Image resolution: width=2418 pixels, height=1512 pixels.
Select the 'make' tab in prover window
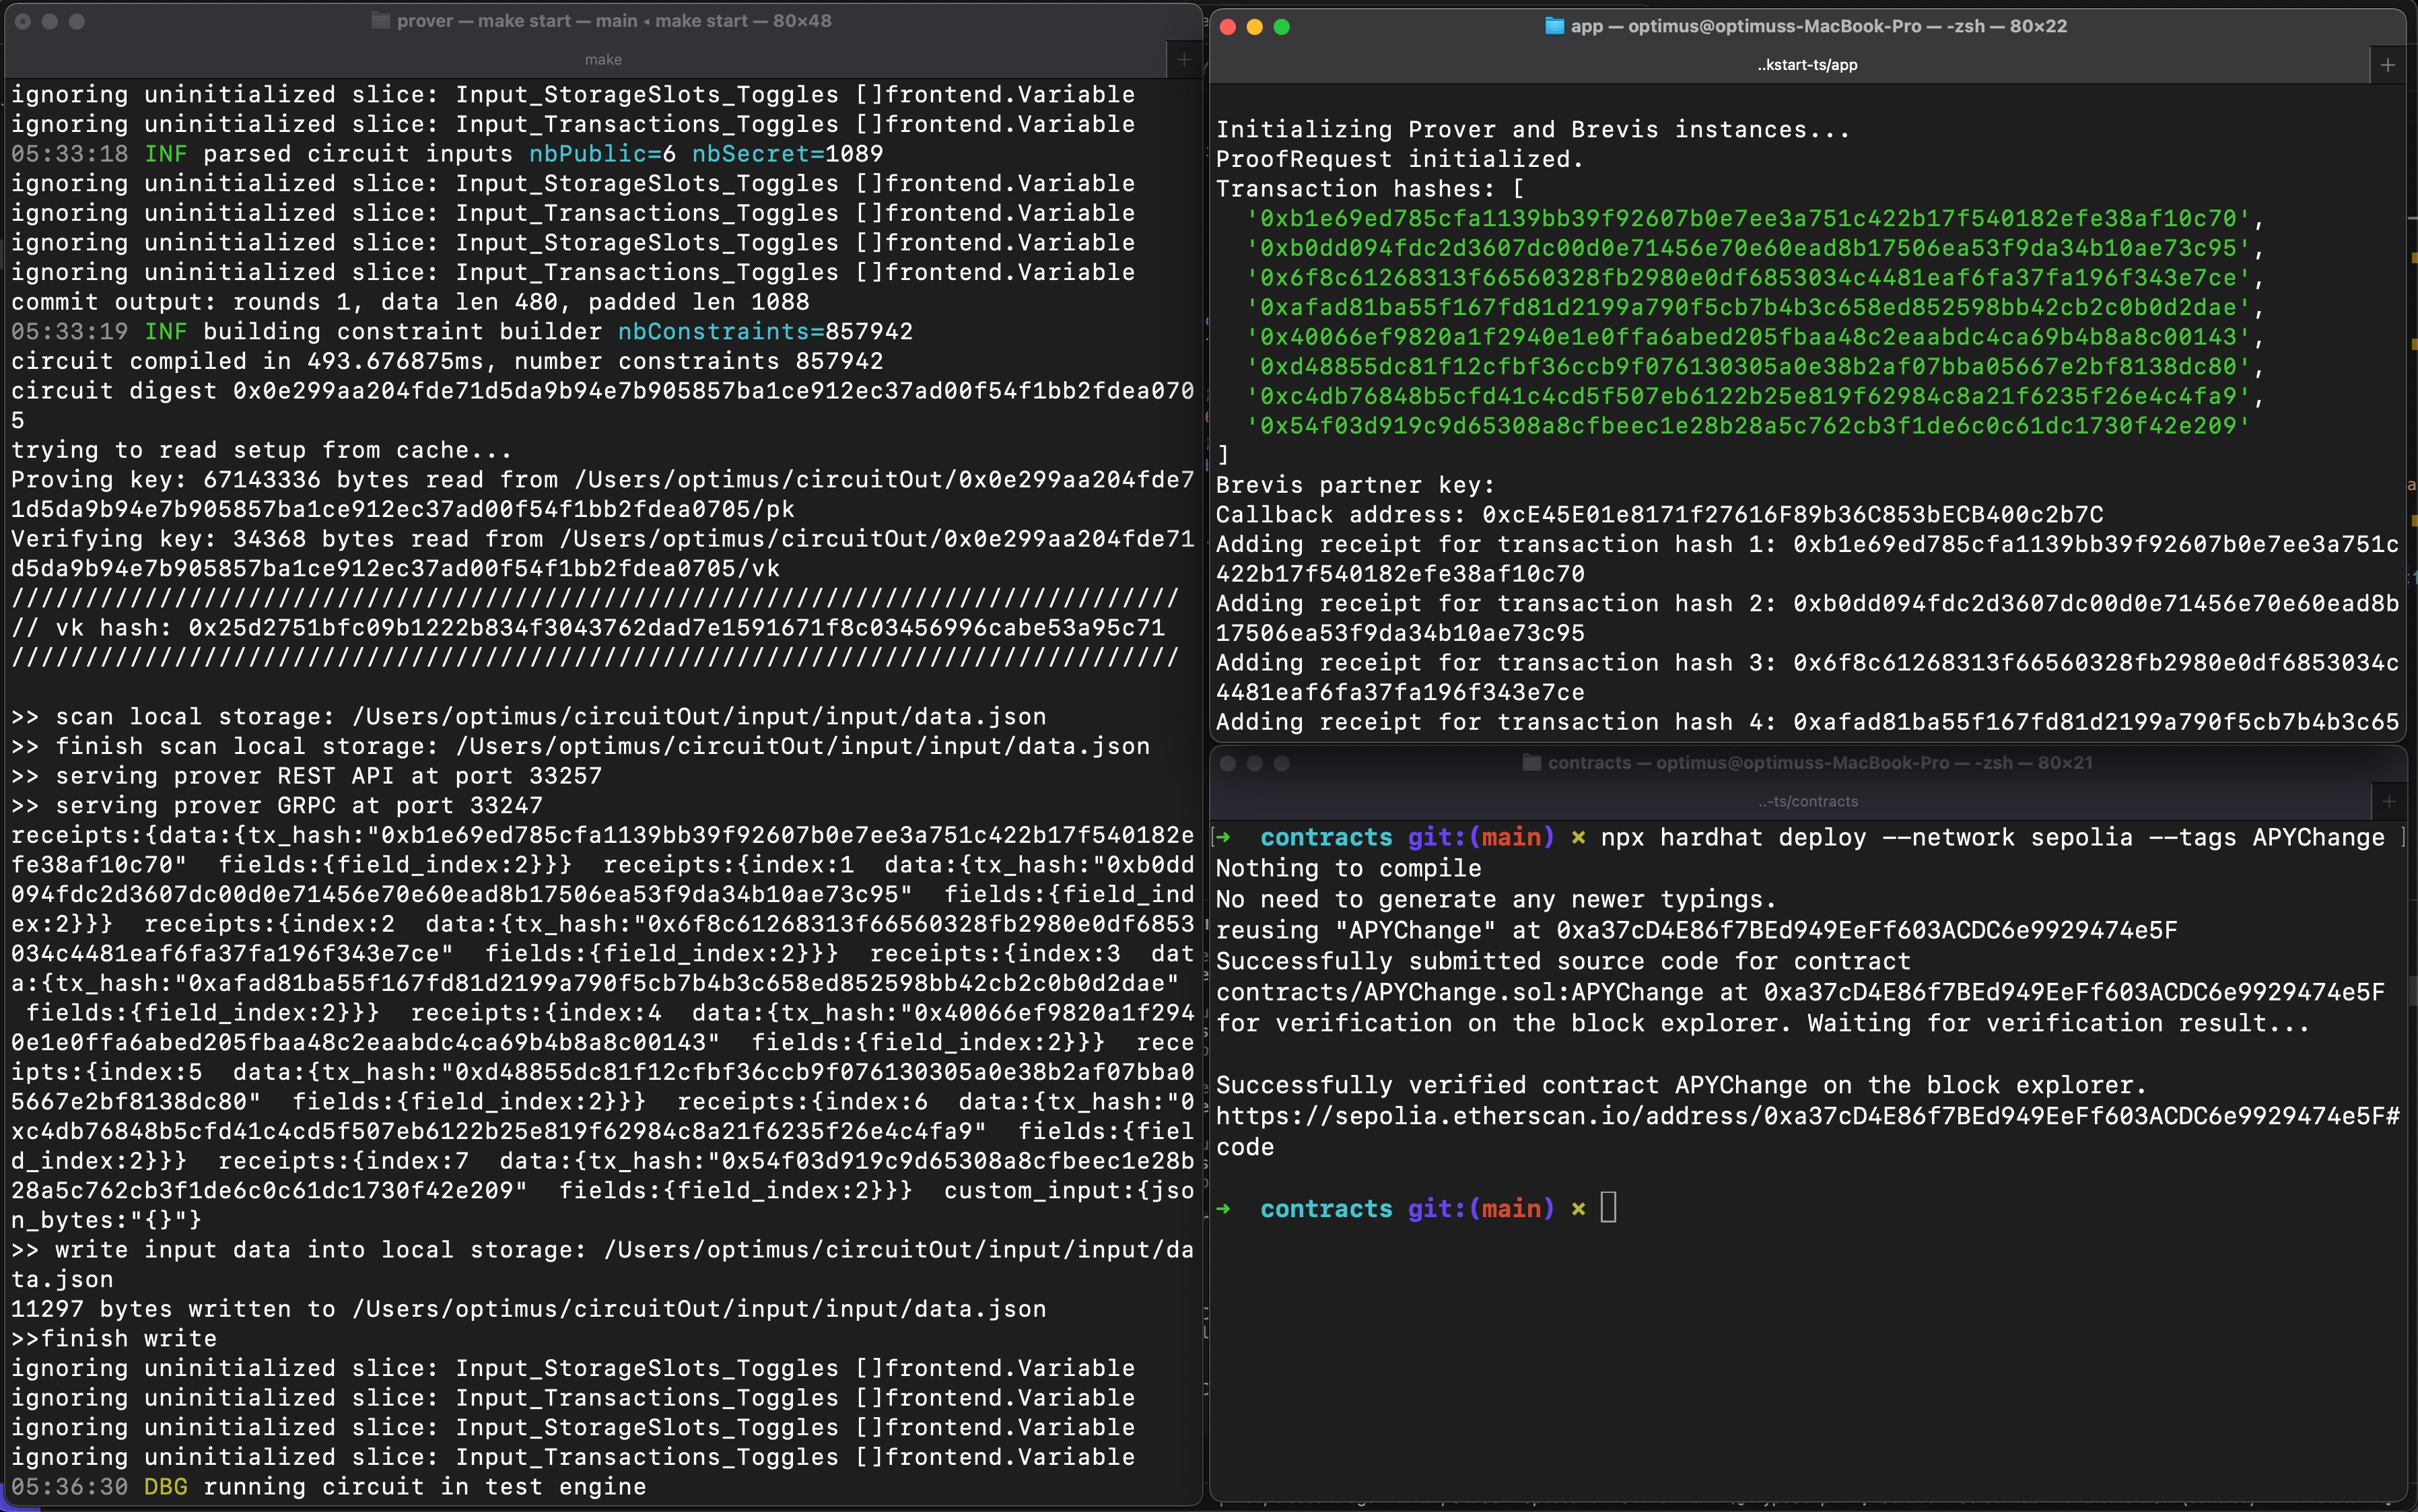(x=603, y=60)
